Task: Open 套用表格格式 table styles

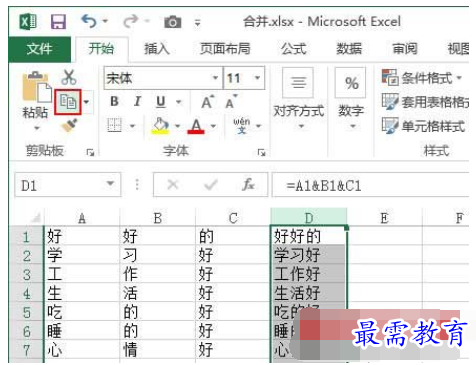Action: 425,102
